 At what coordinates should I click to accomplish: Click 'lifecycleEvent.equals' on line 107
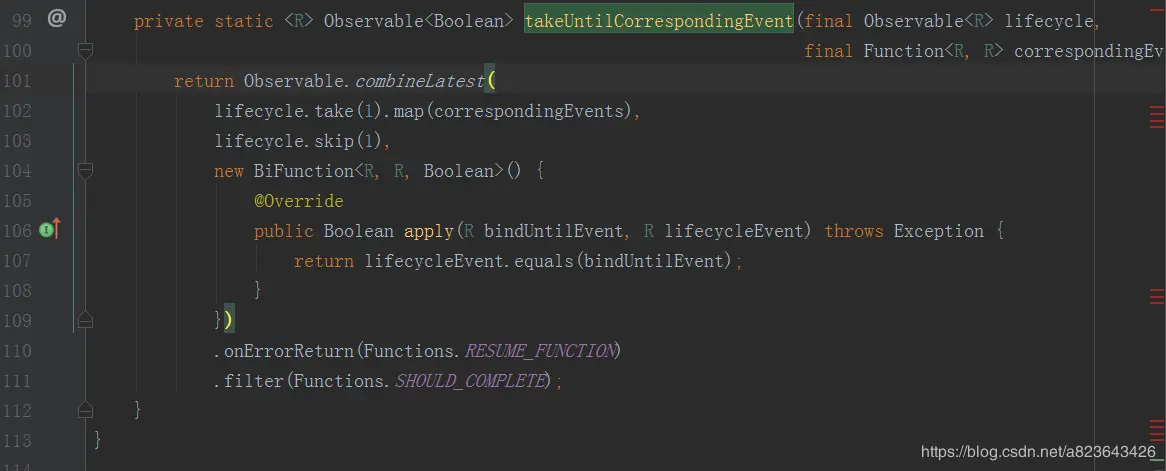click(x=469, y=261)
